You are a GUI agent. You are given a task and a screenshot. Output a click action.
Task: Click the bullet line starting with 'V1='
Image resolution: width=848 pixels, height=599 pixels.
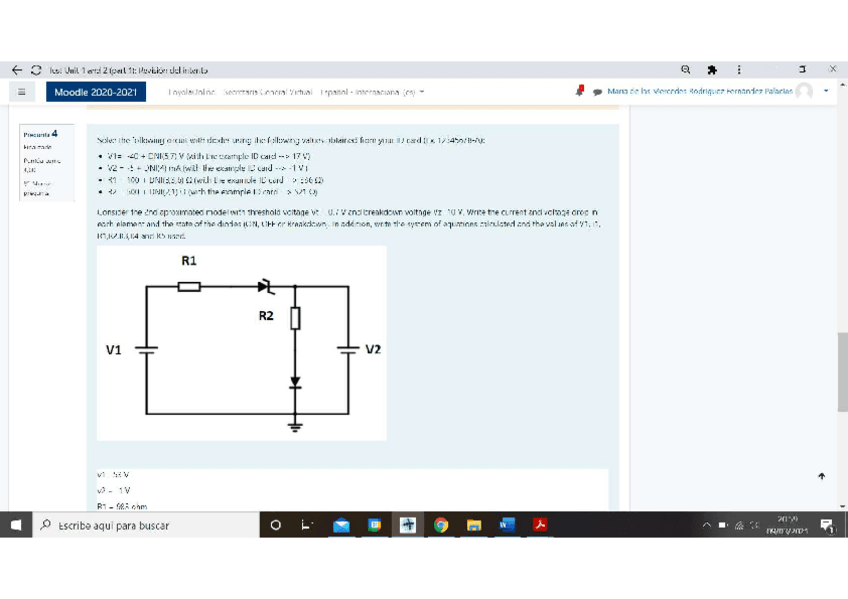click(209, 156)
